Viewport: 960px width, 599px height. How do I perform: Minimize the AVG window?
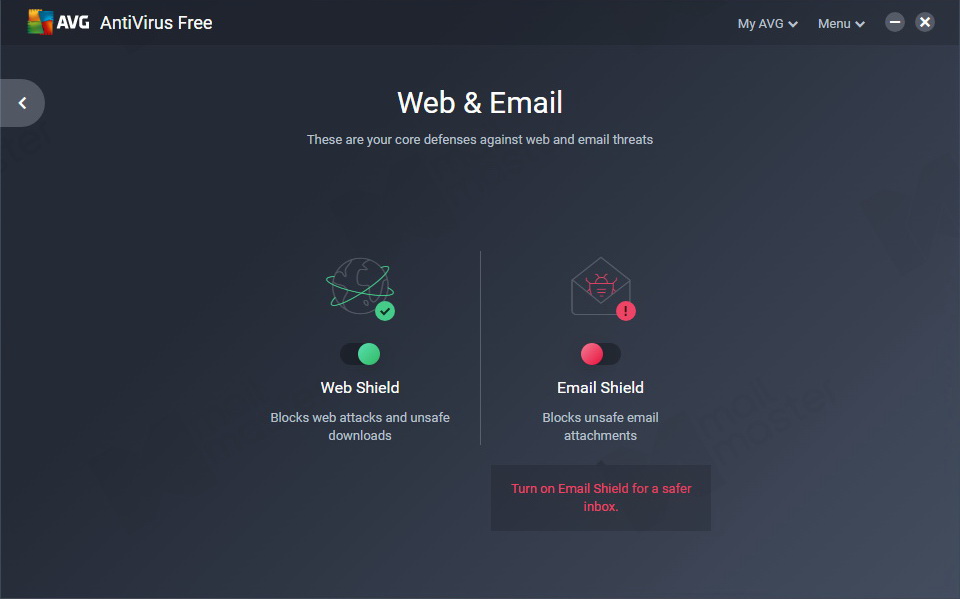[894, 23]
